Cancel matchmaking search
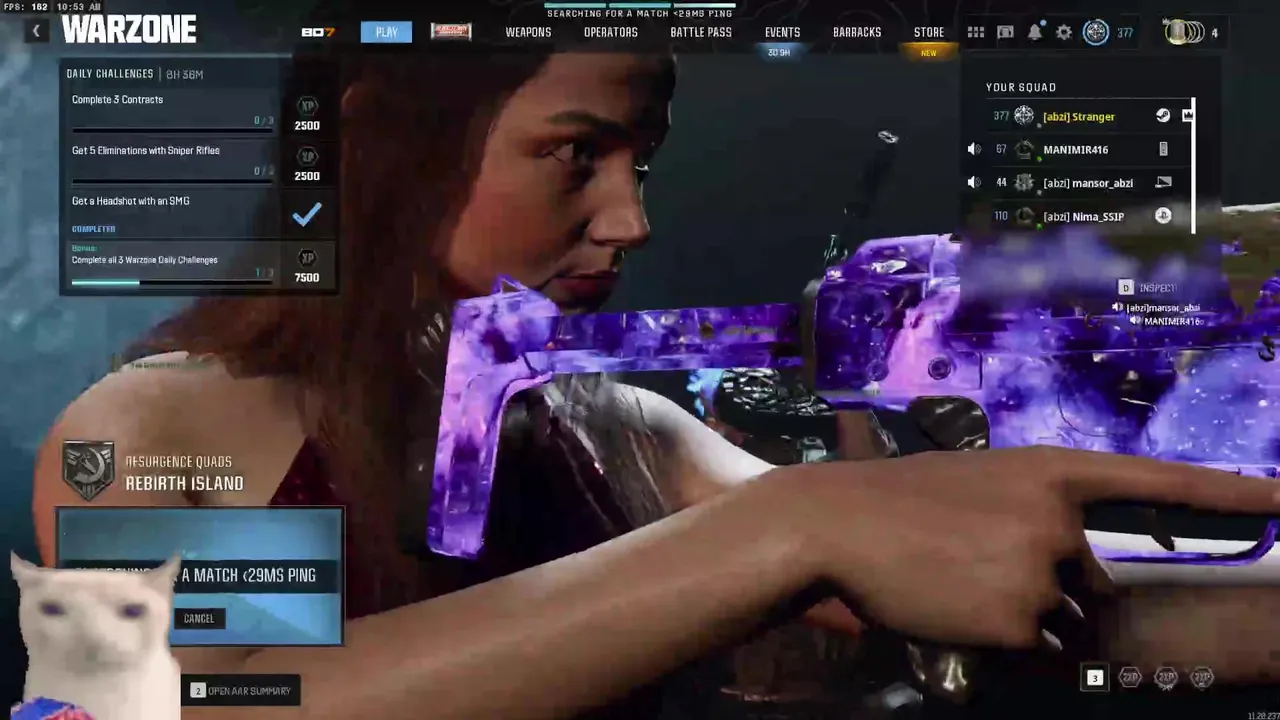Viewport: 1280px width, 720px height. 199,618
